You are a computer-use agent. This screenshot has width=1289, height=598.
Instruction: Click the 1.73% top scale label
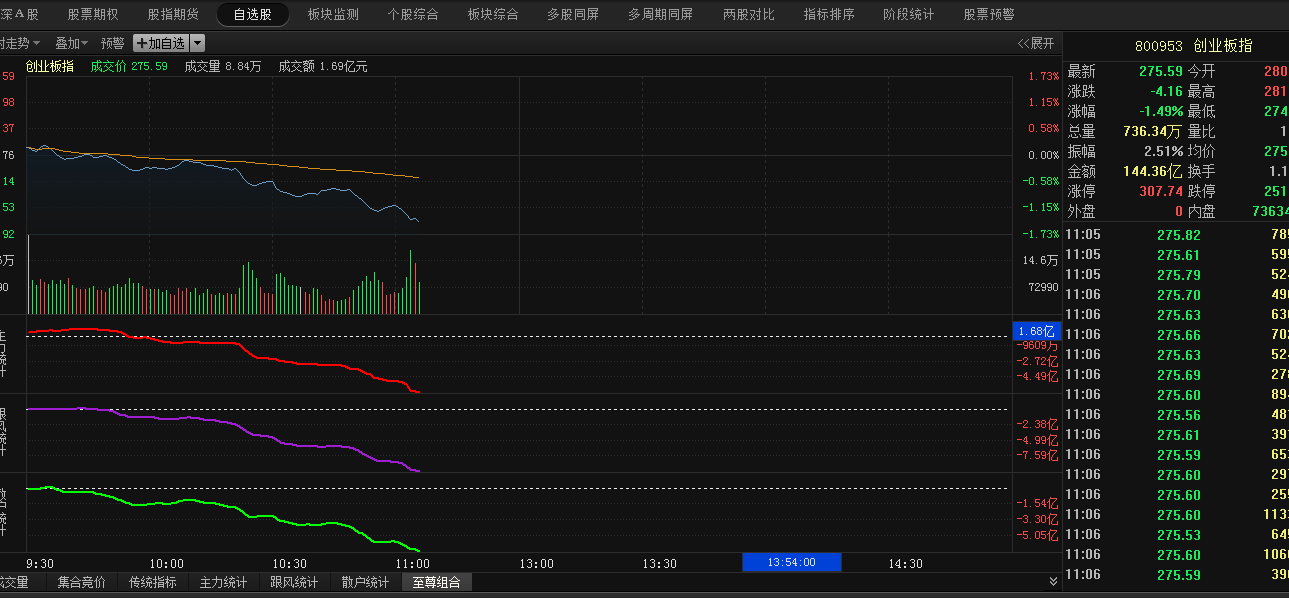point(1043,76)
